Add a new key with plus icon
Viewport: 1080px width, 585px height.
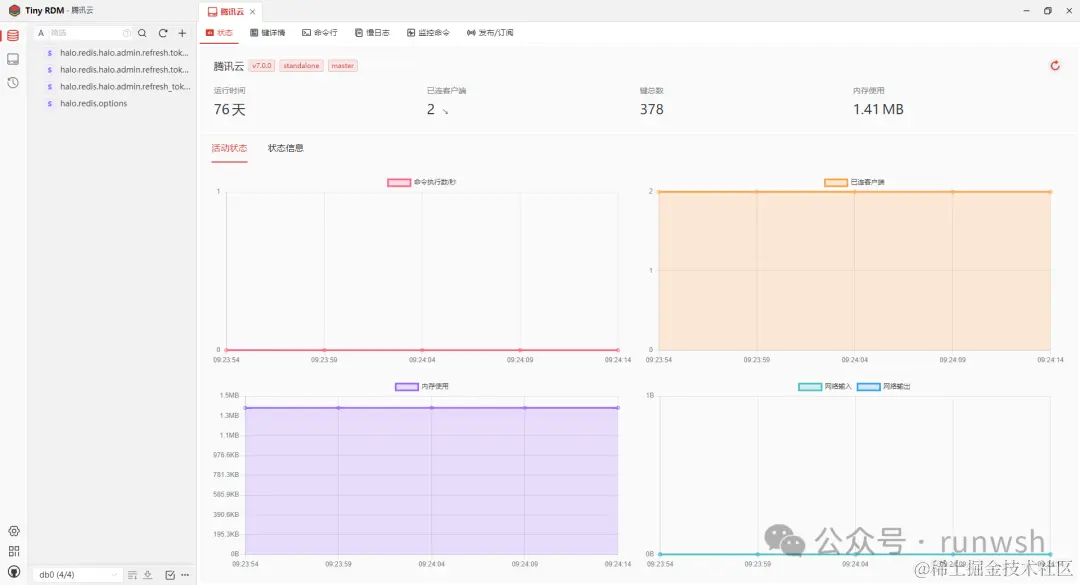(x=182, y=33)
